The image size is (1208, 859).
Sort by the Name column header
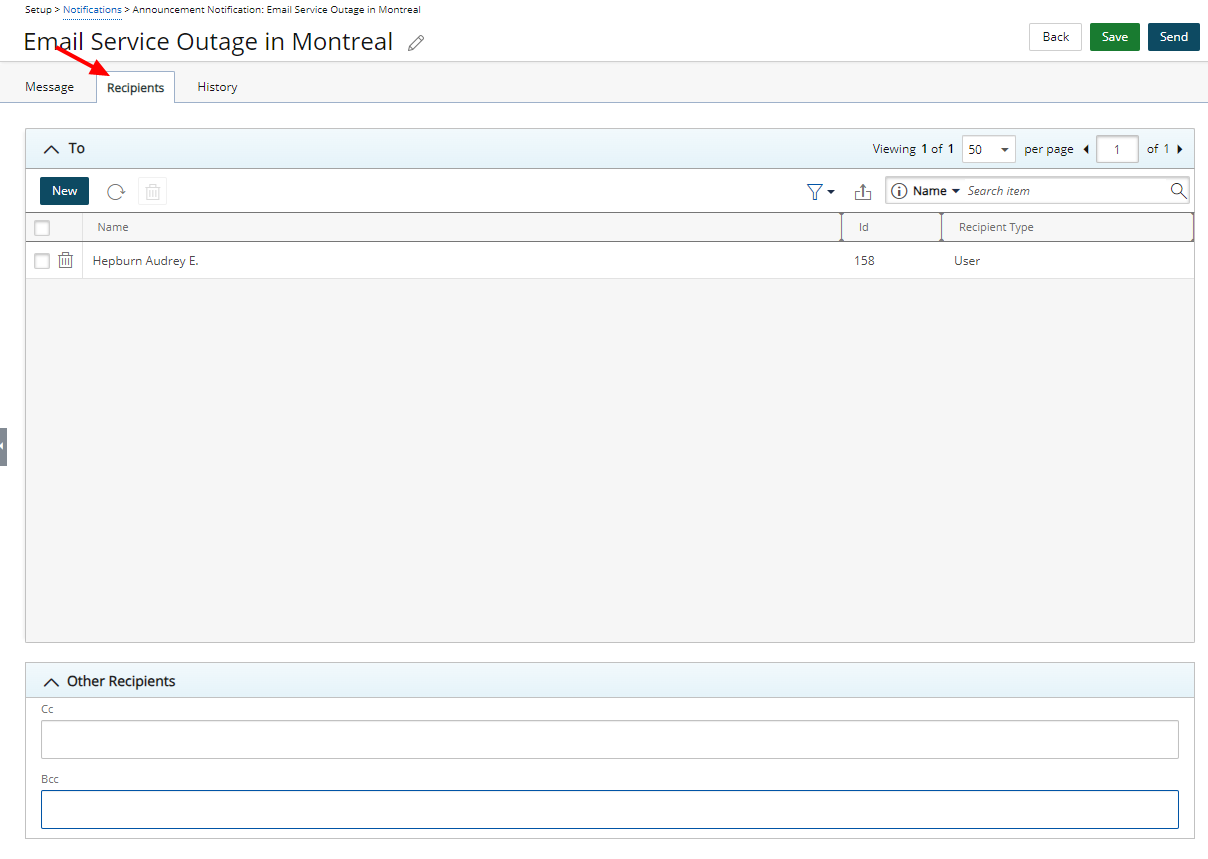click(461, 227)
